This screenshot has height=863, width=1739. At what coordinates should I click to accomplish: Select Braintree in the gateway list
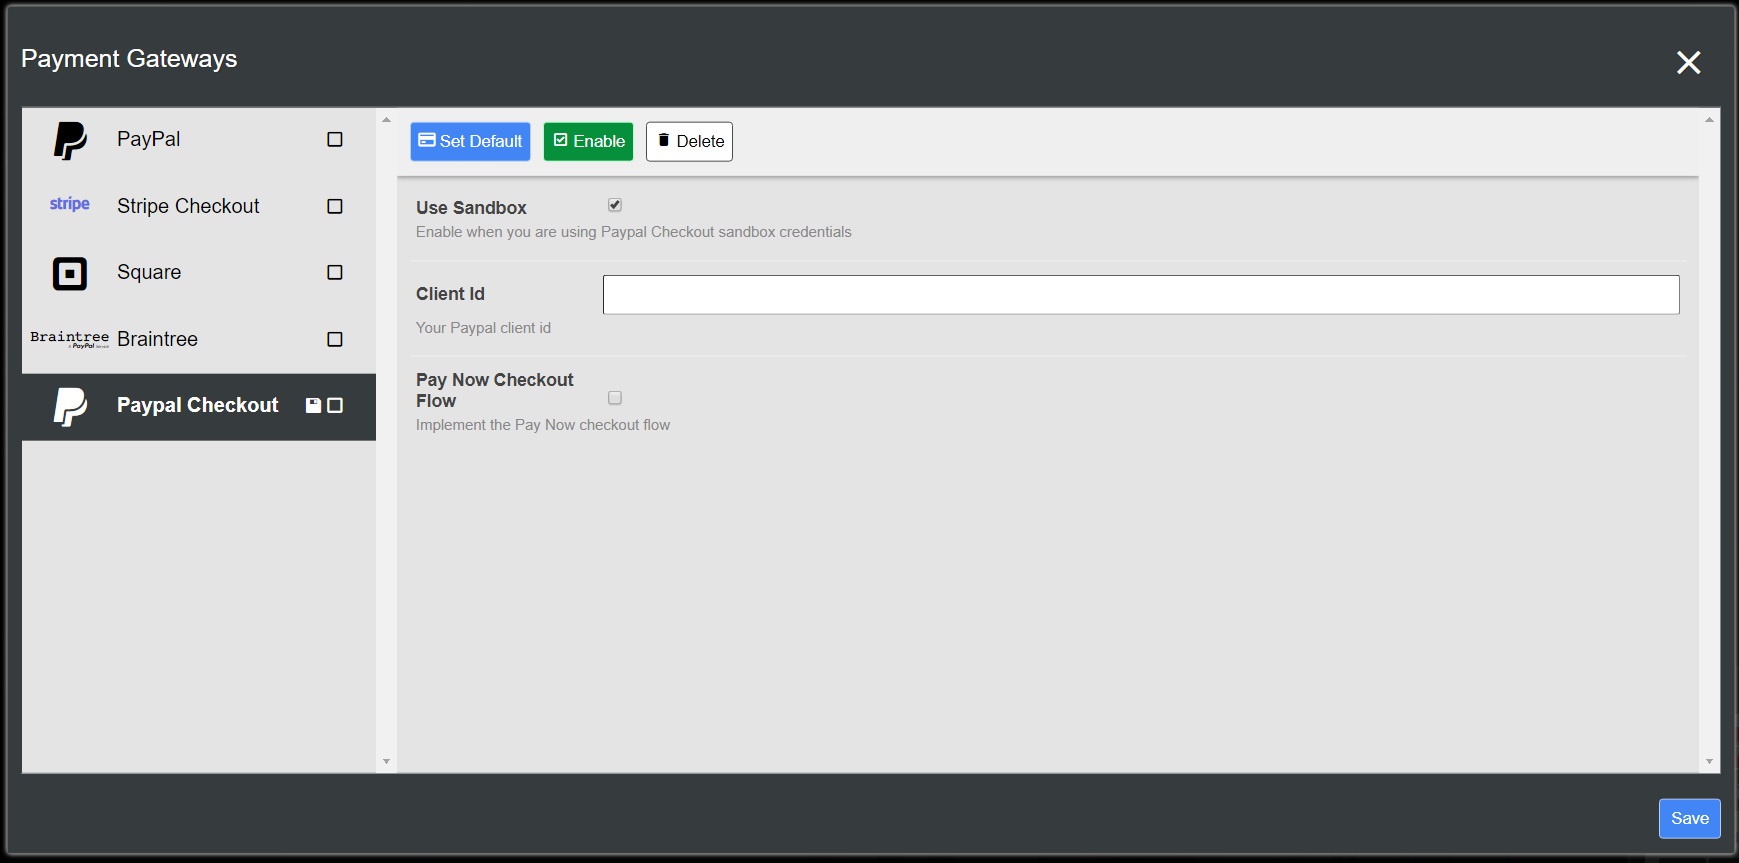pos(157,339)
